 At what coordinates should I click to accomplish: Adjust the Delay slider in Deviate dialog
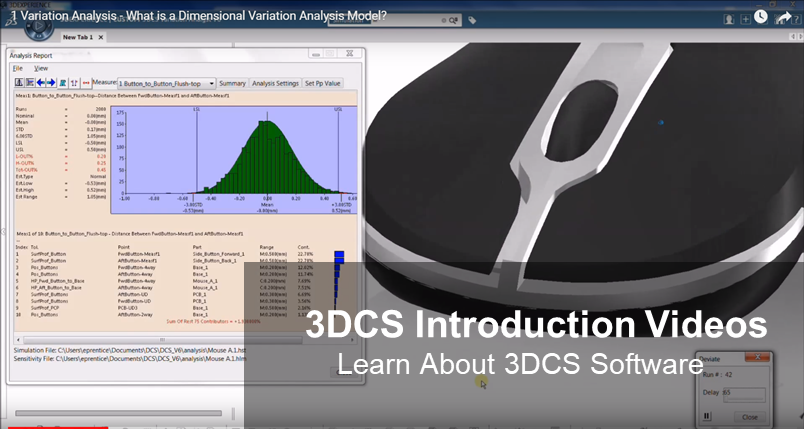744,394
